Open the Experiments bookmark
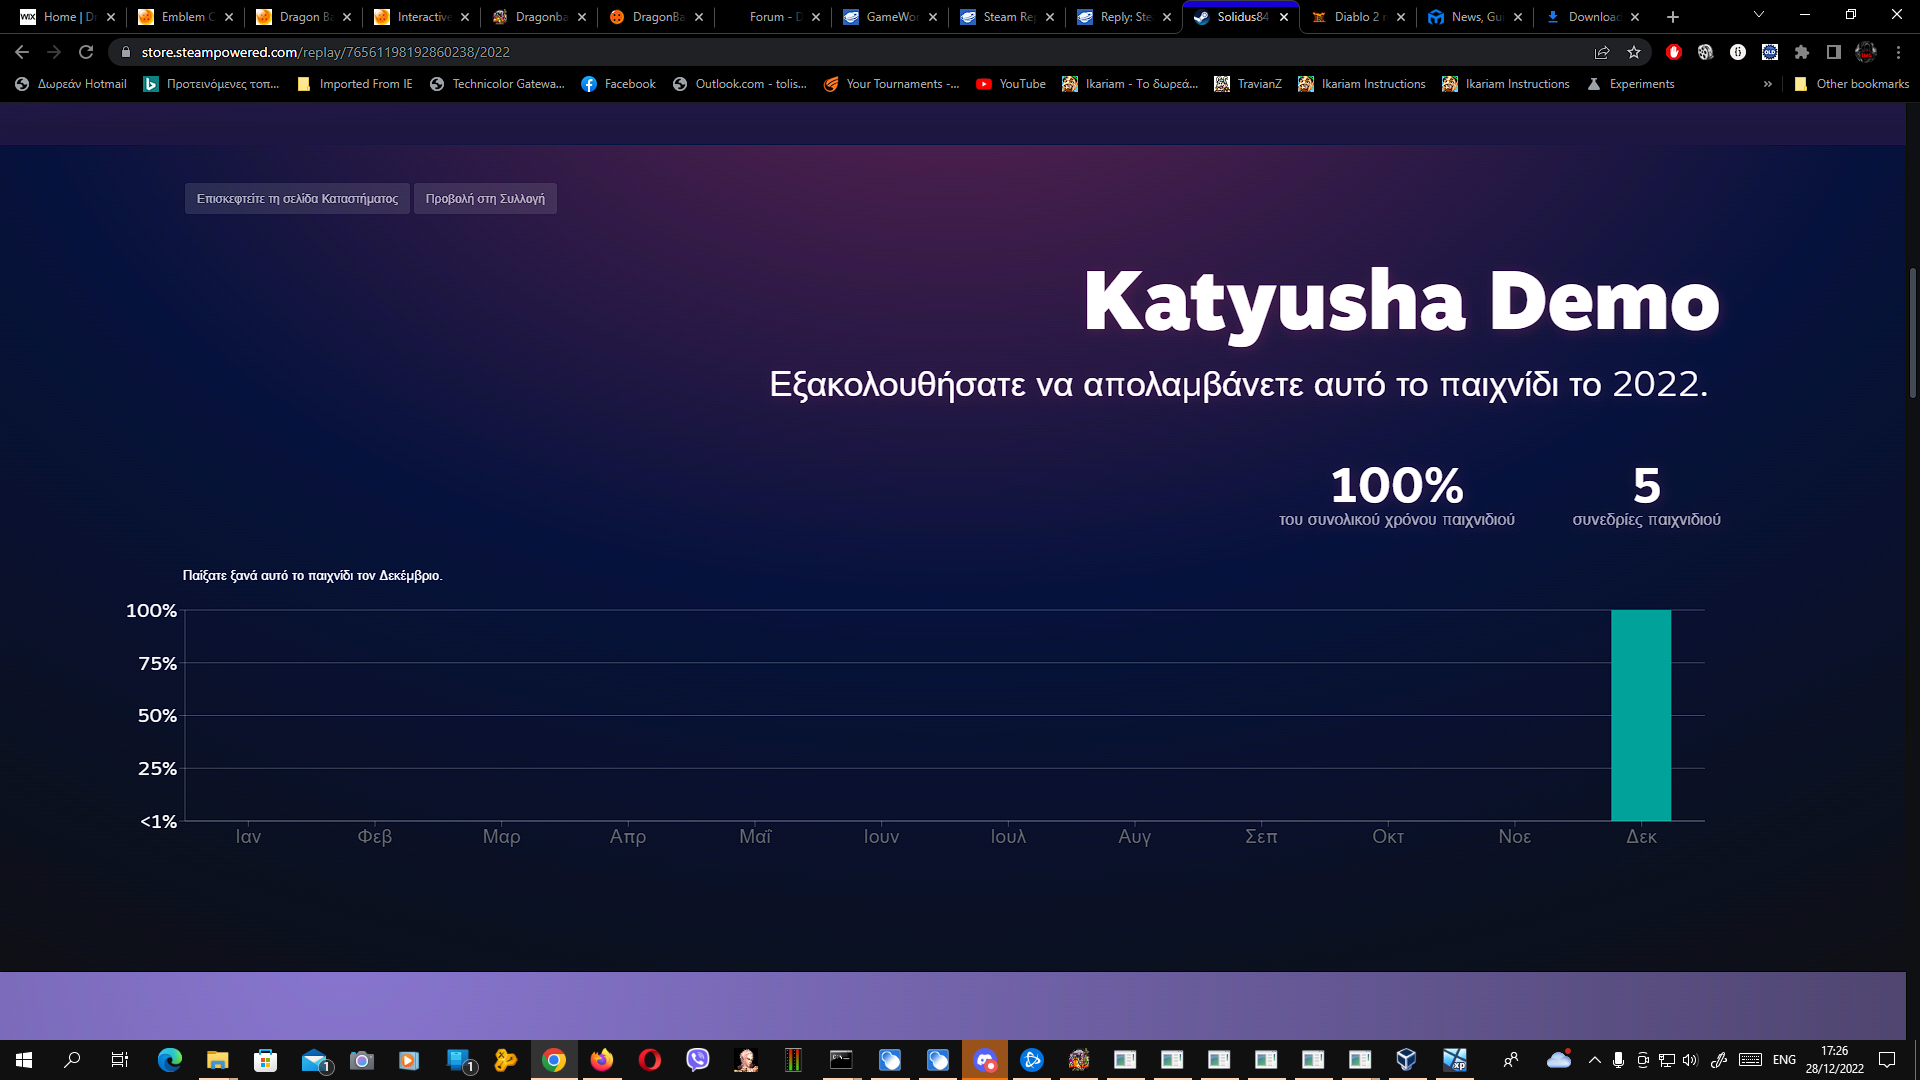 [x=1630, y=84]
